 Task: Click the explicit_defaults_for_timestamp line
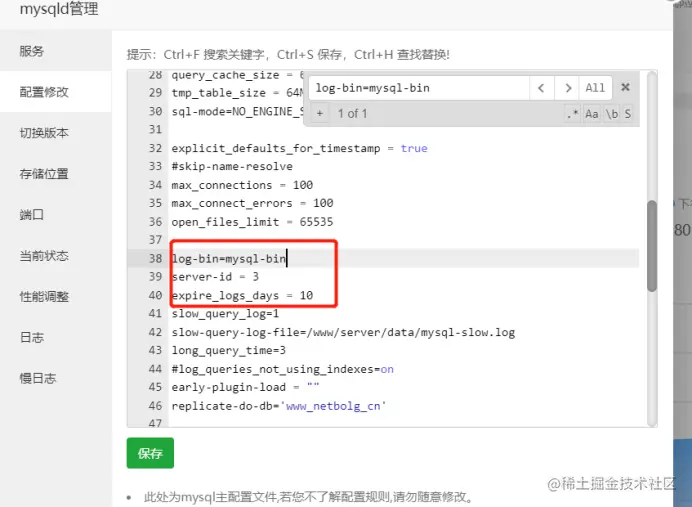[299, 148]
